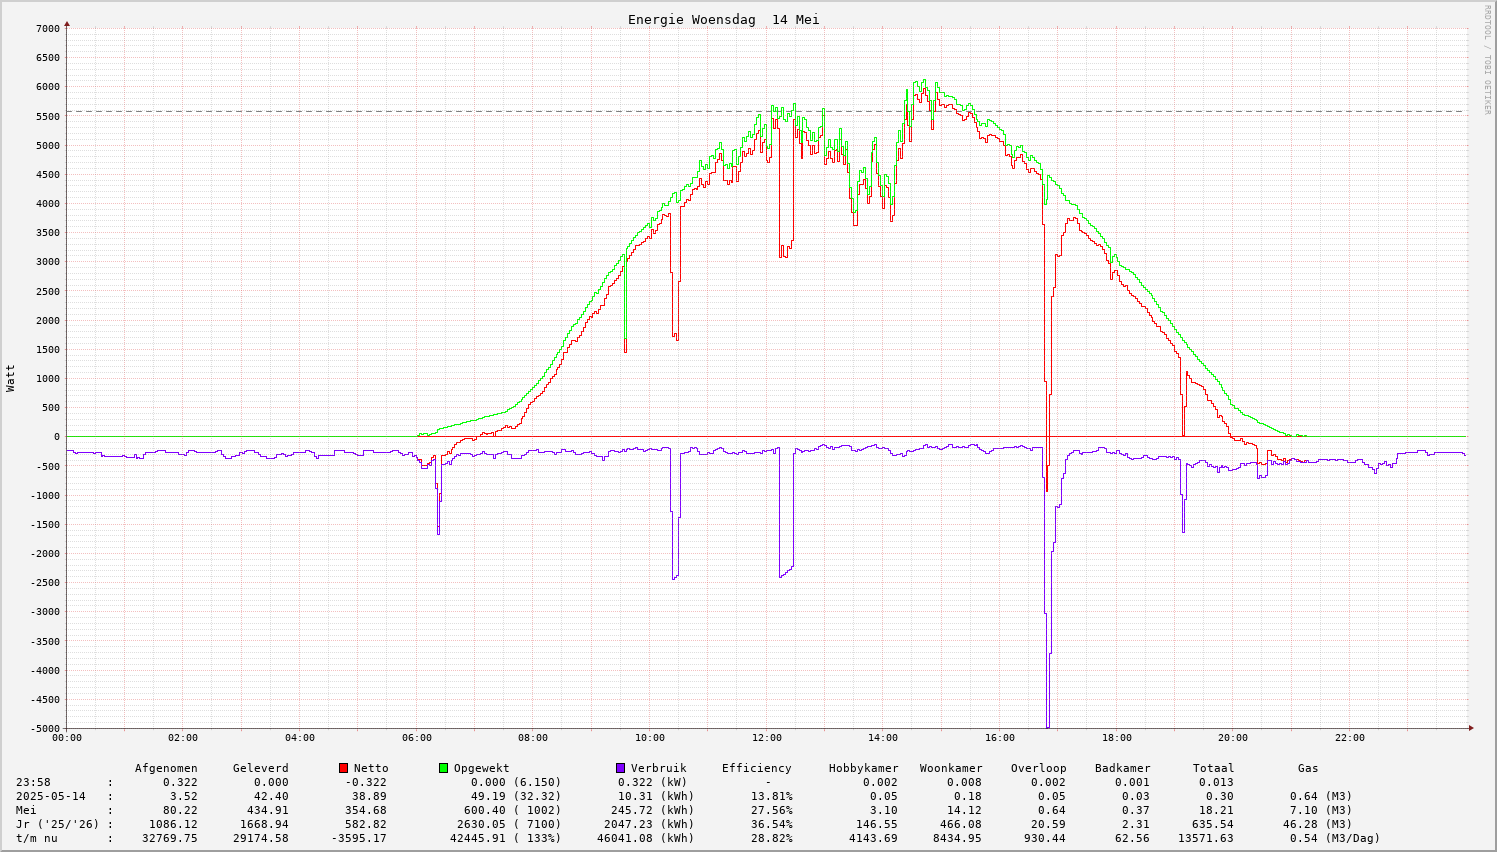1497x852 pixels.
Task: Click the 06:00 label on time axis
Action: 417,738
